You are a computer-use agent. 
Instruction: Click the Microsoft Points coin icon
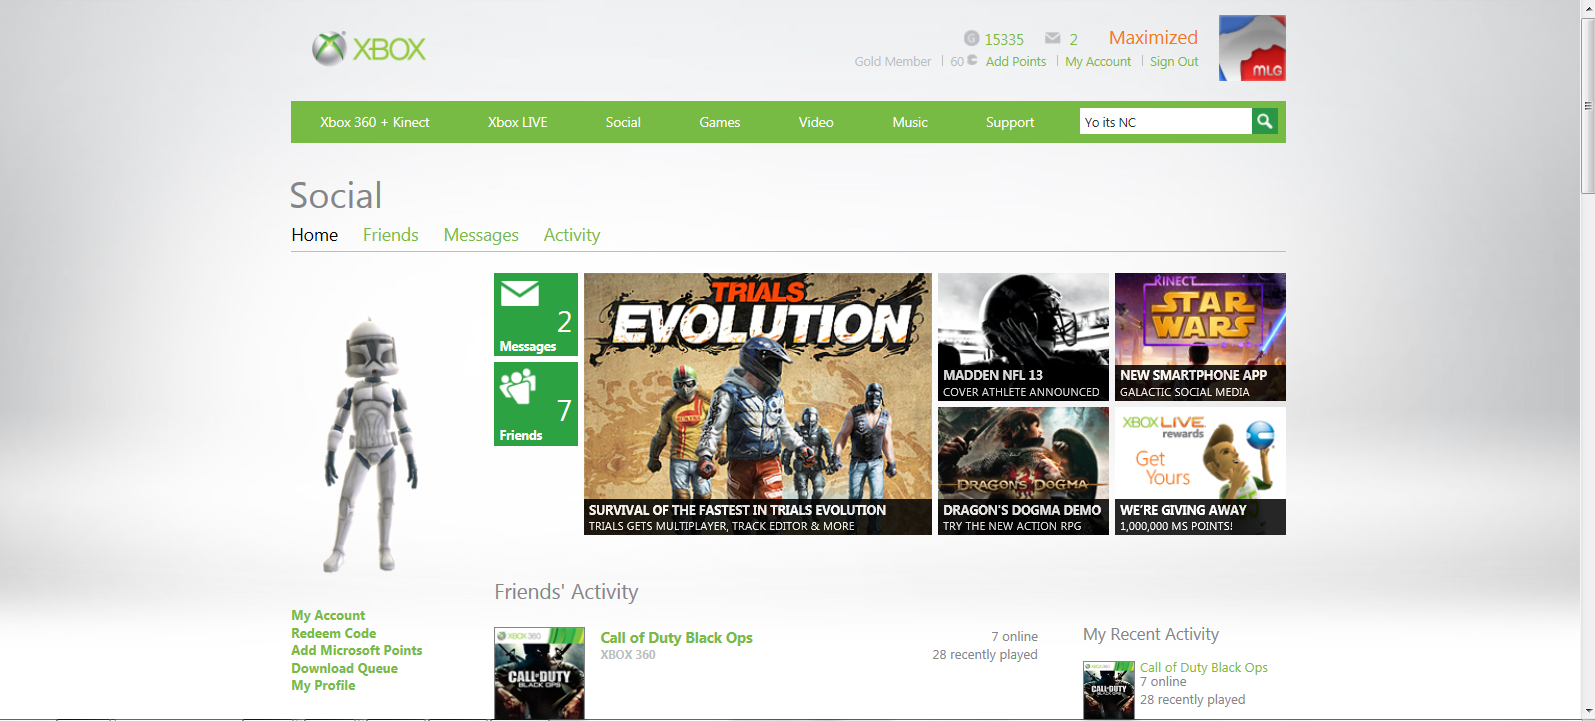click(x=972, y=60)
